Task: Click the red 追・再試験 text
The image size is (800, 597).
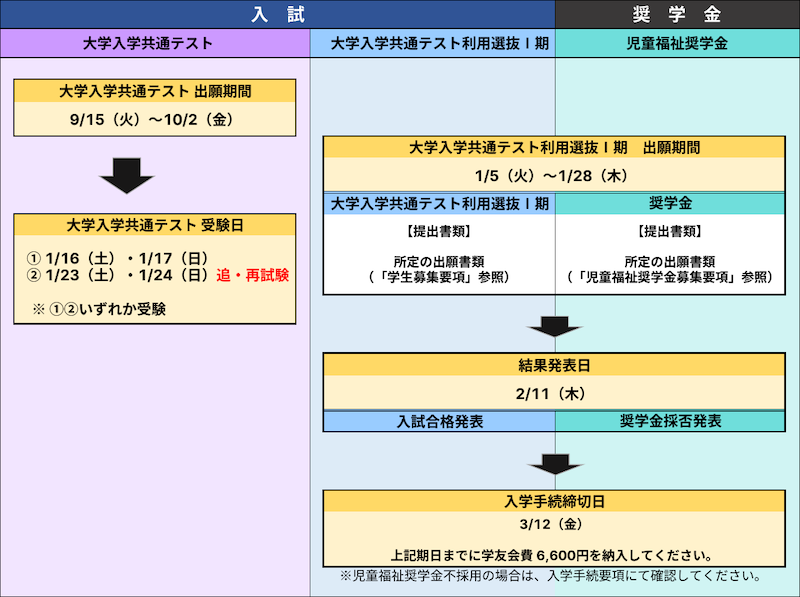Action: click(x=253, y=276)
